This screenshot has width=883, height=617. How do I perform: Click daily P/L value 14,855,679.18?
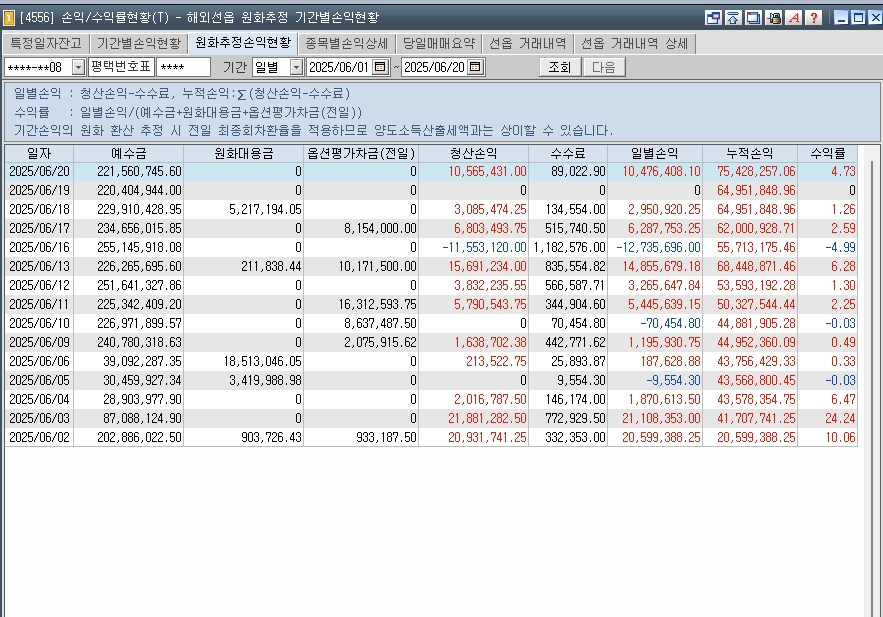pos(661,266)
